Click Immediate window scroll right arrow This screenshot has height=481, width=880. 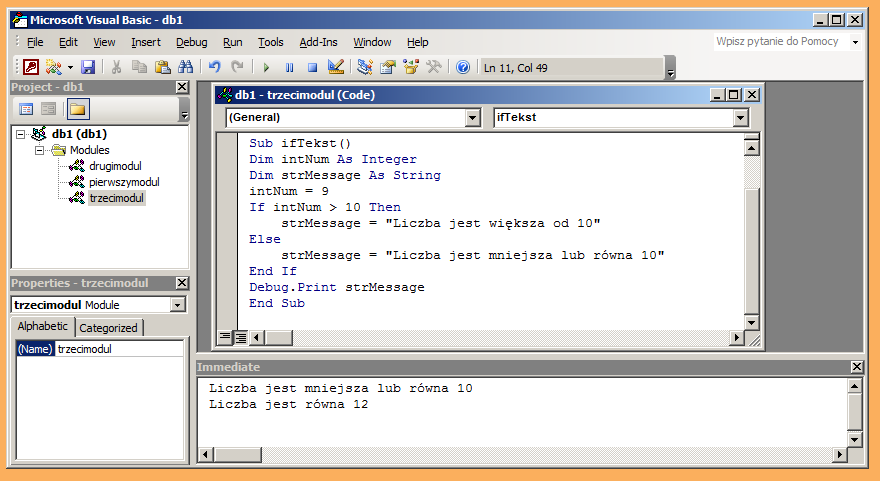click(x=840, y=455)
